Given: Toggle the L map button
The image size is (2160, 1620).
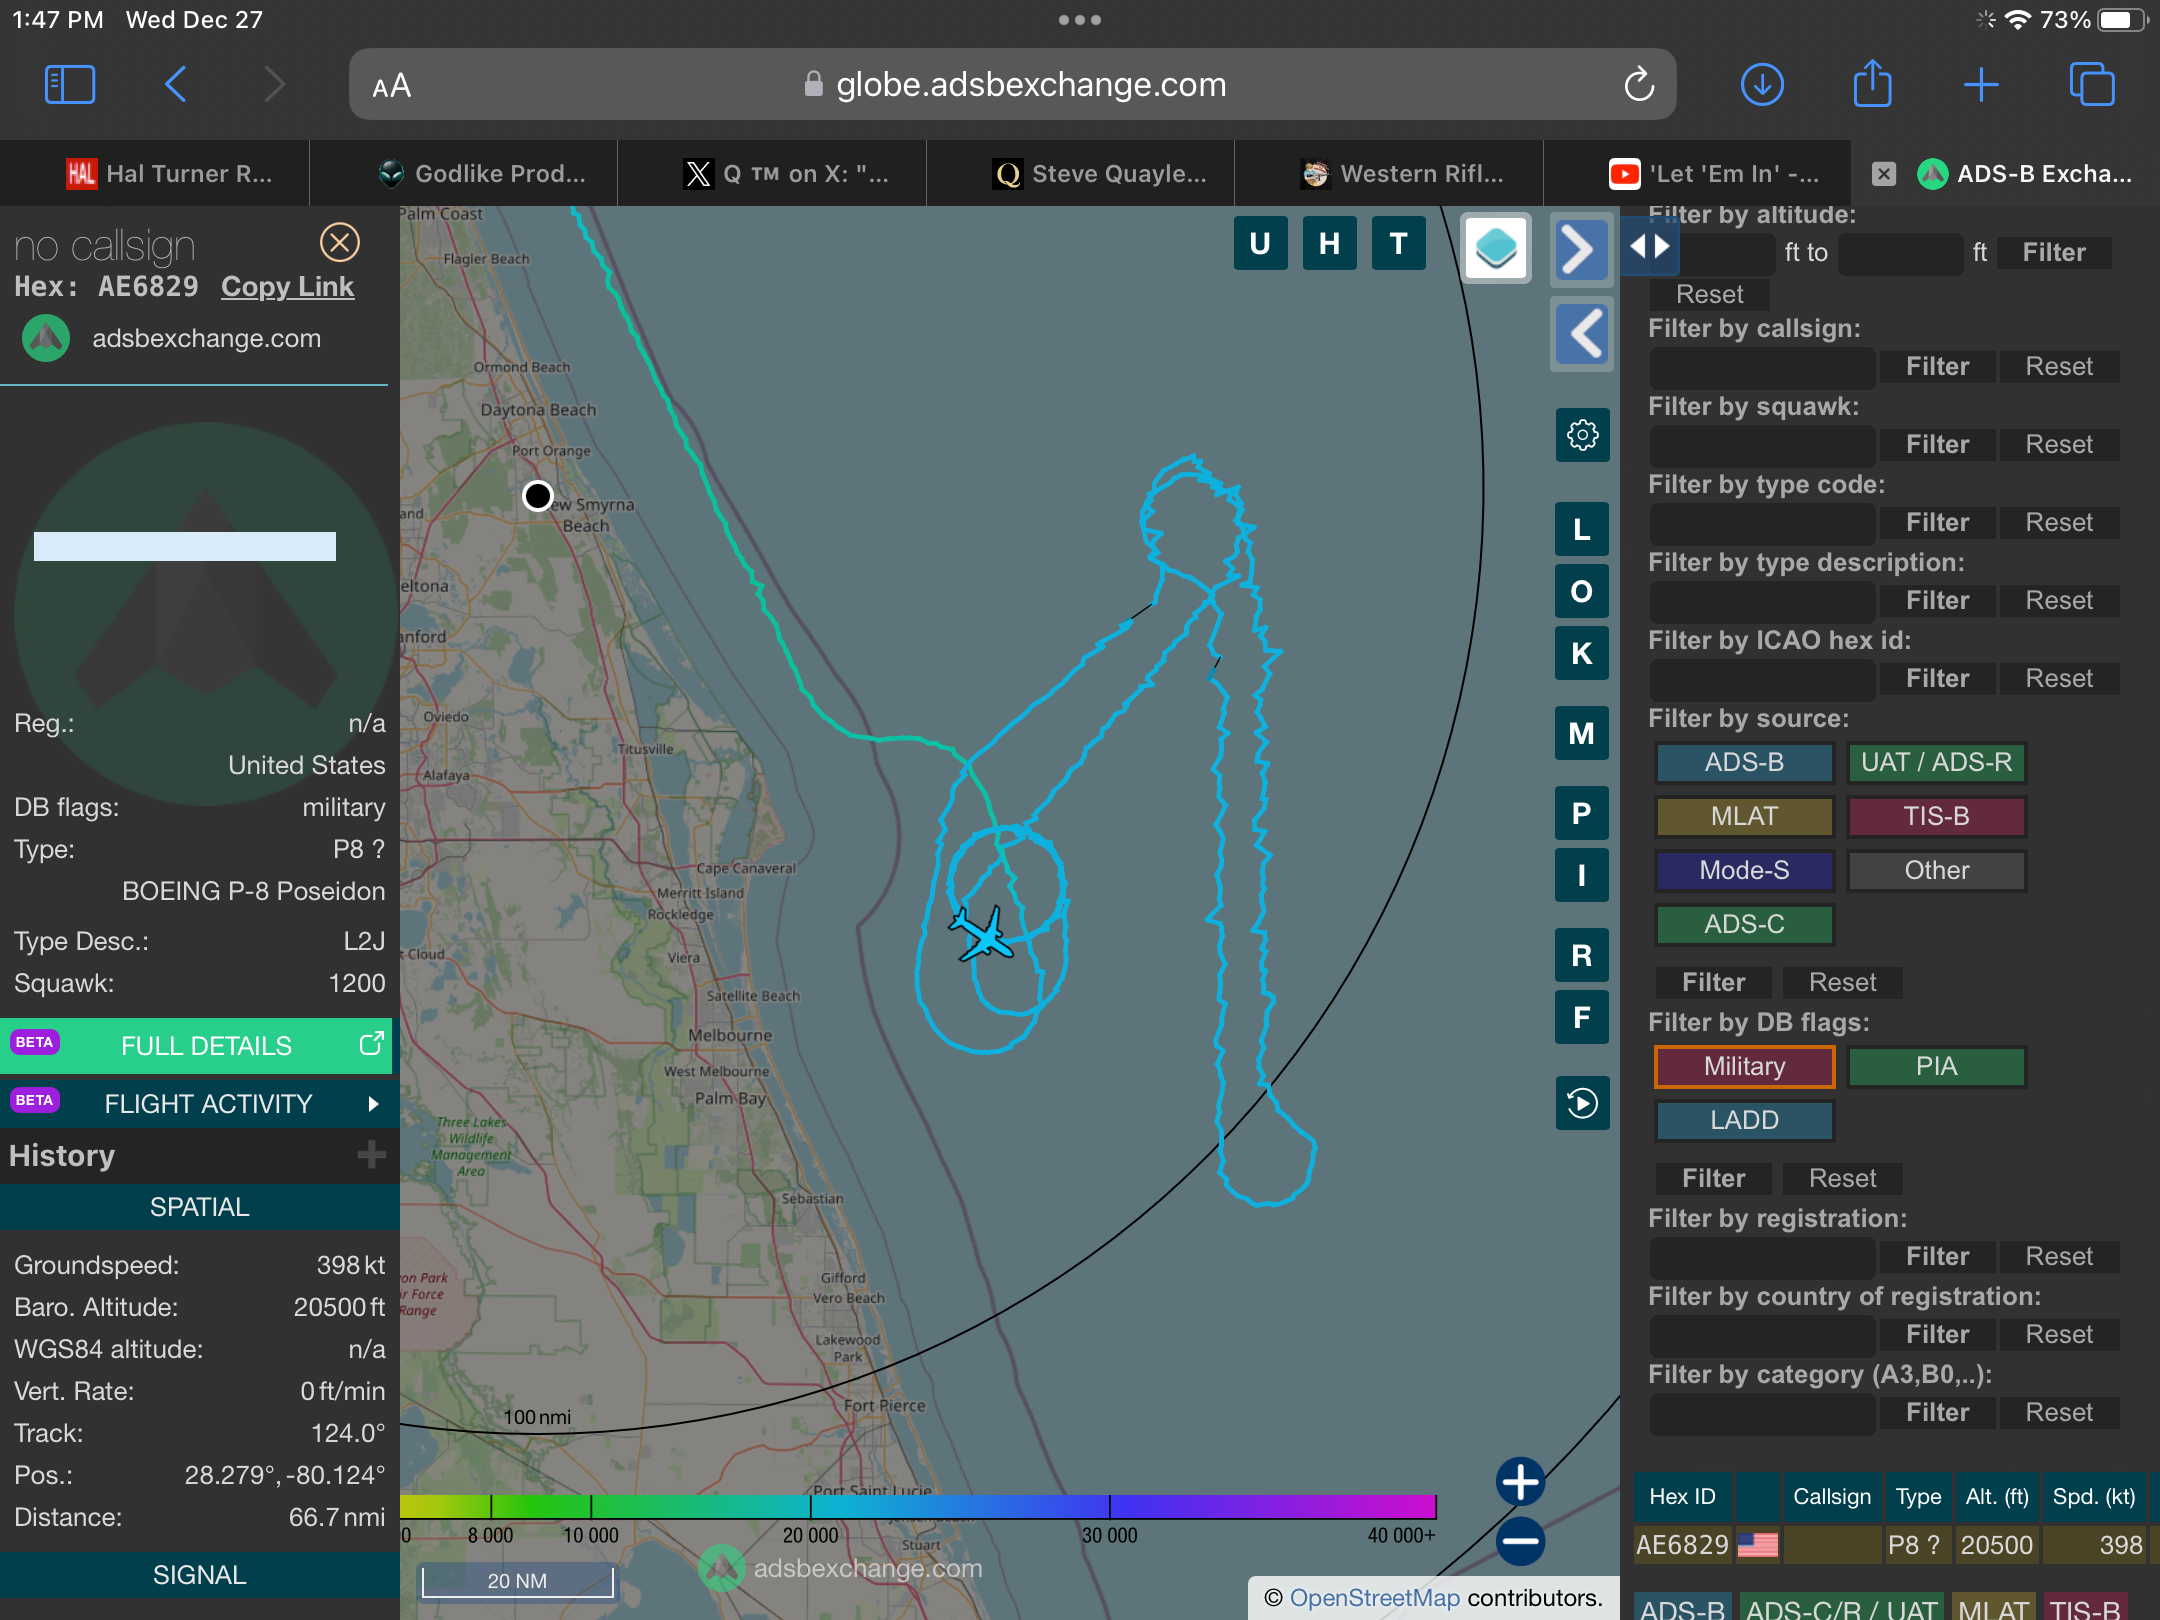Looking at the screenshot, I should (1582, 529).
